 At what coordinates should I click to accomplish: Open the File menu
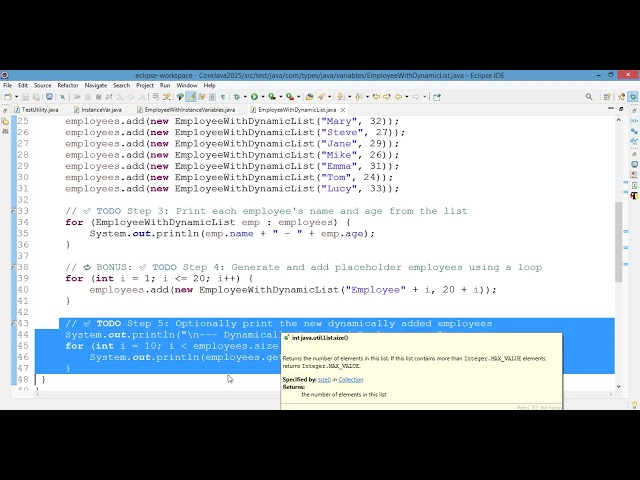7,85
